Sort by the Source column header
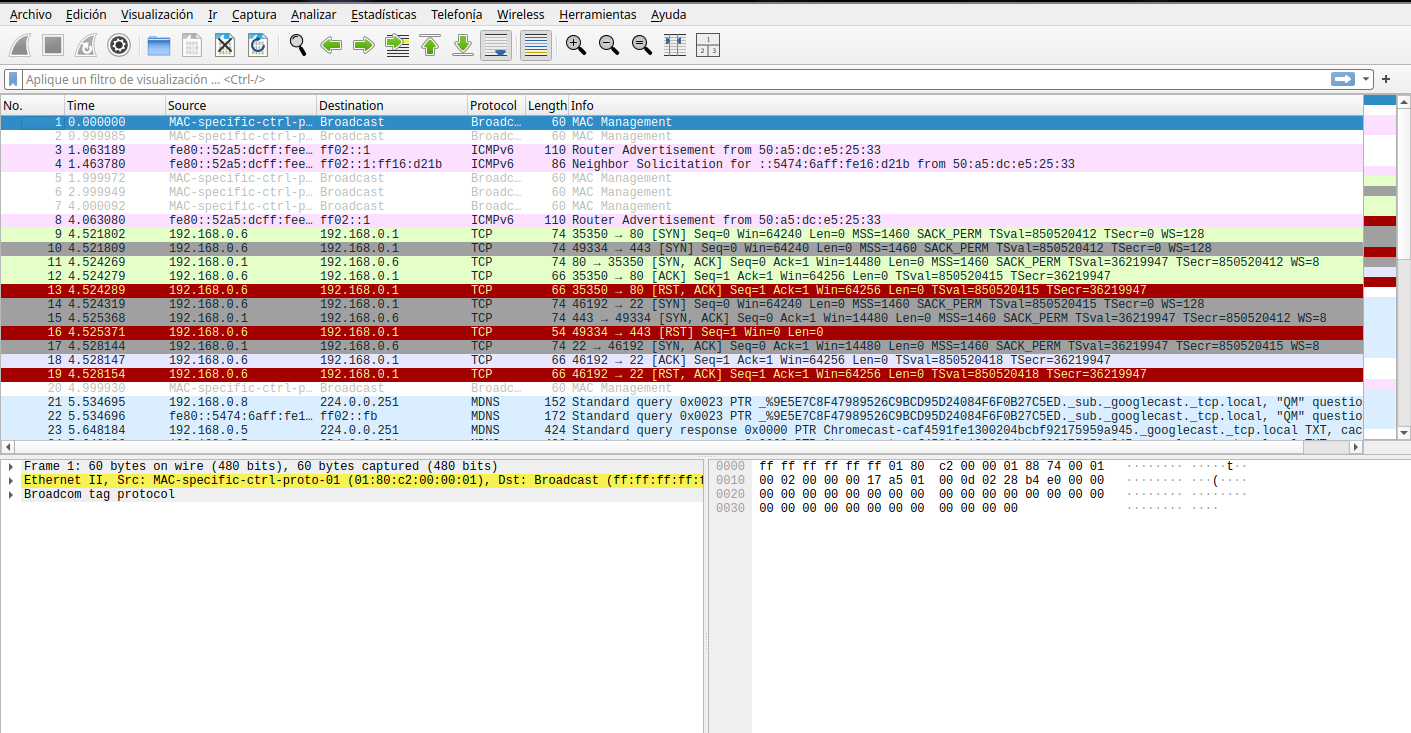 (x=241, y=105)
